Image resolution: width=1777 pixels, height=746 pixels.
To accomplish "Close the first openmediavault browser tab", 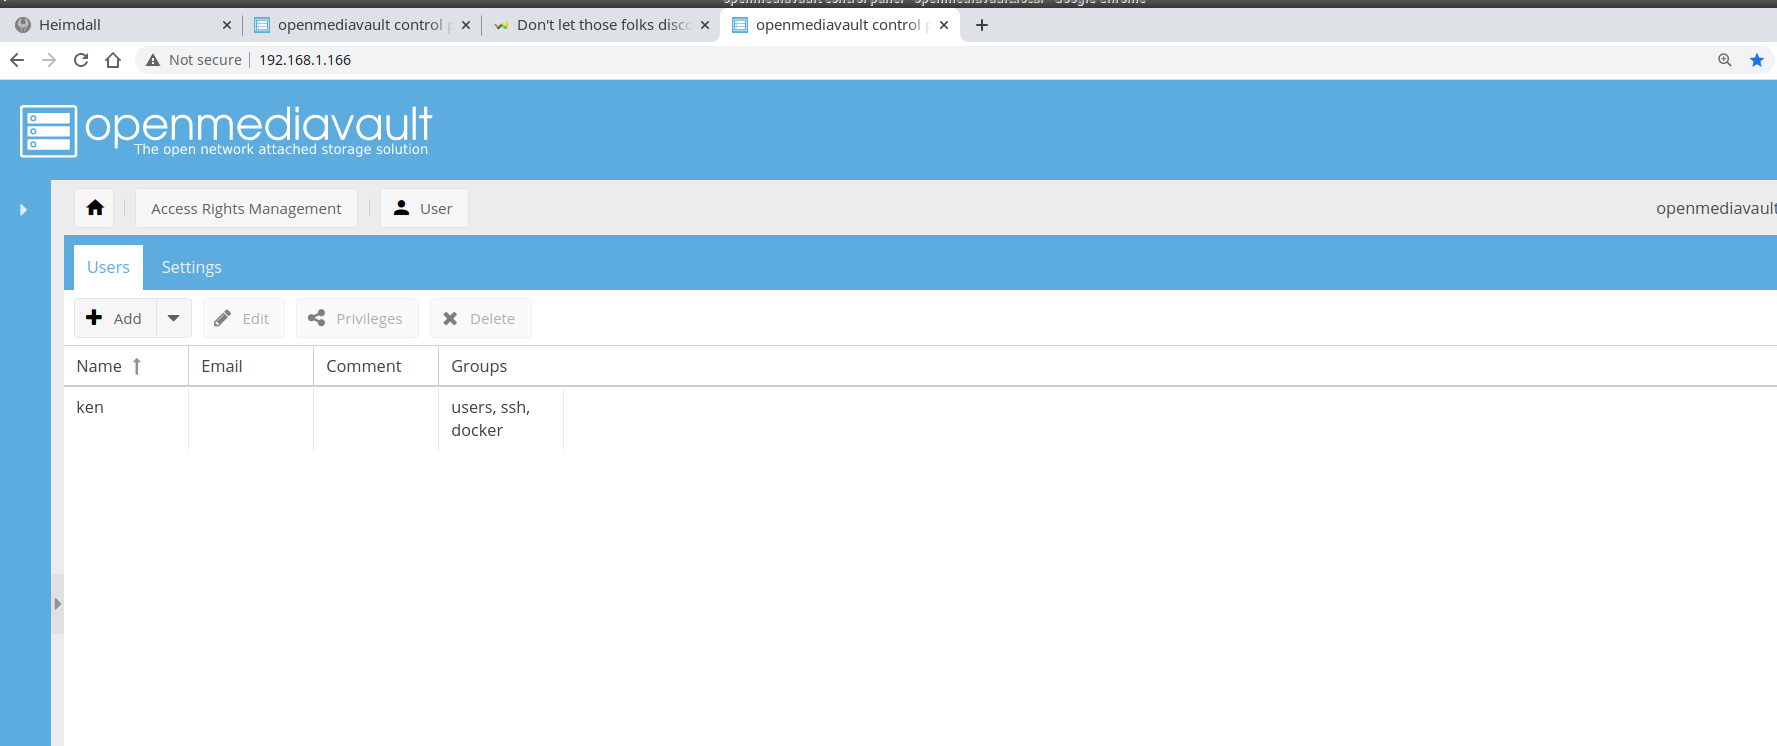I will pyautogui.click(x=466, y=25).
